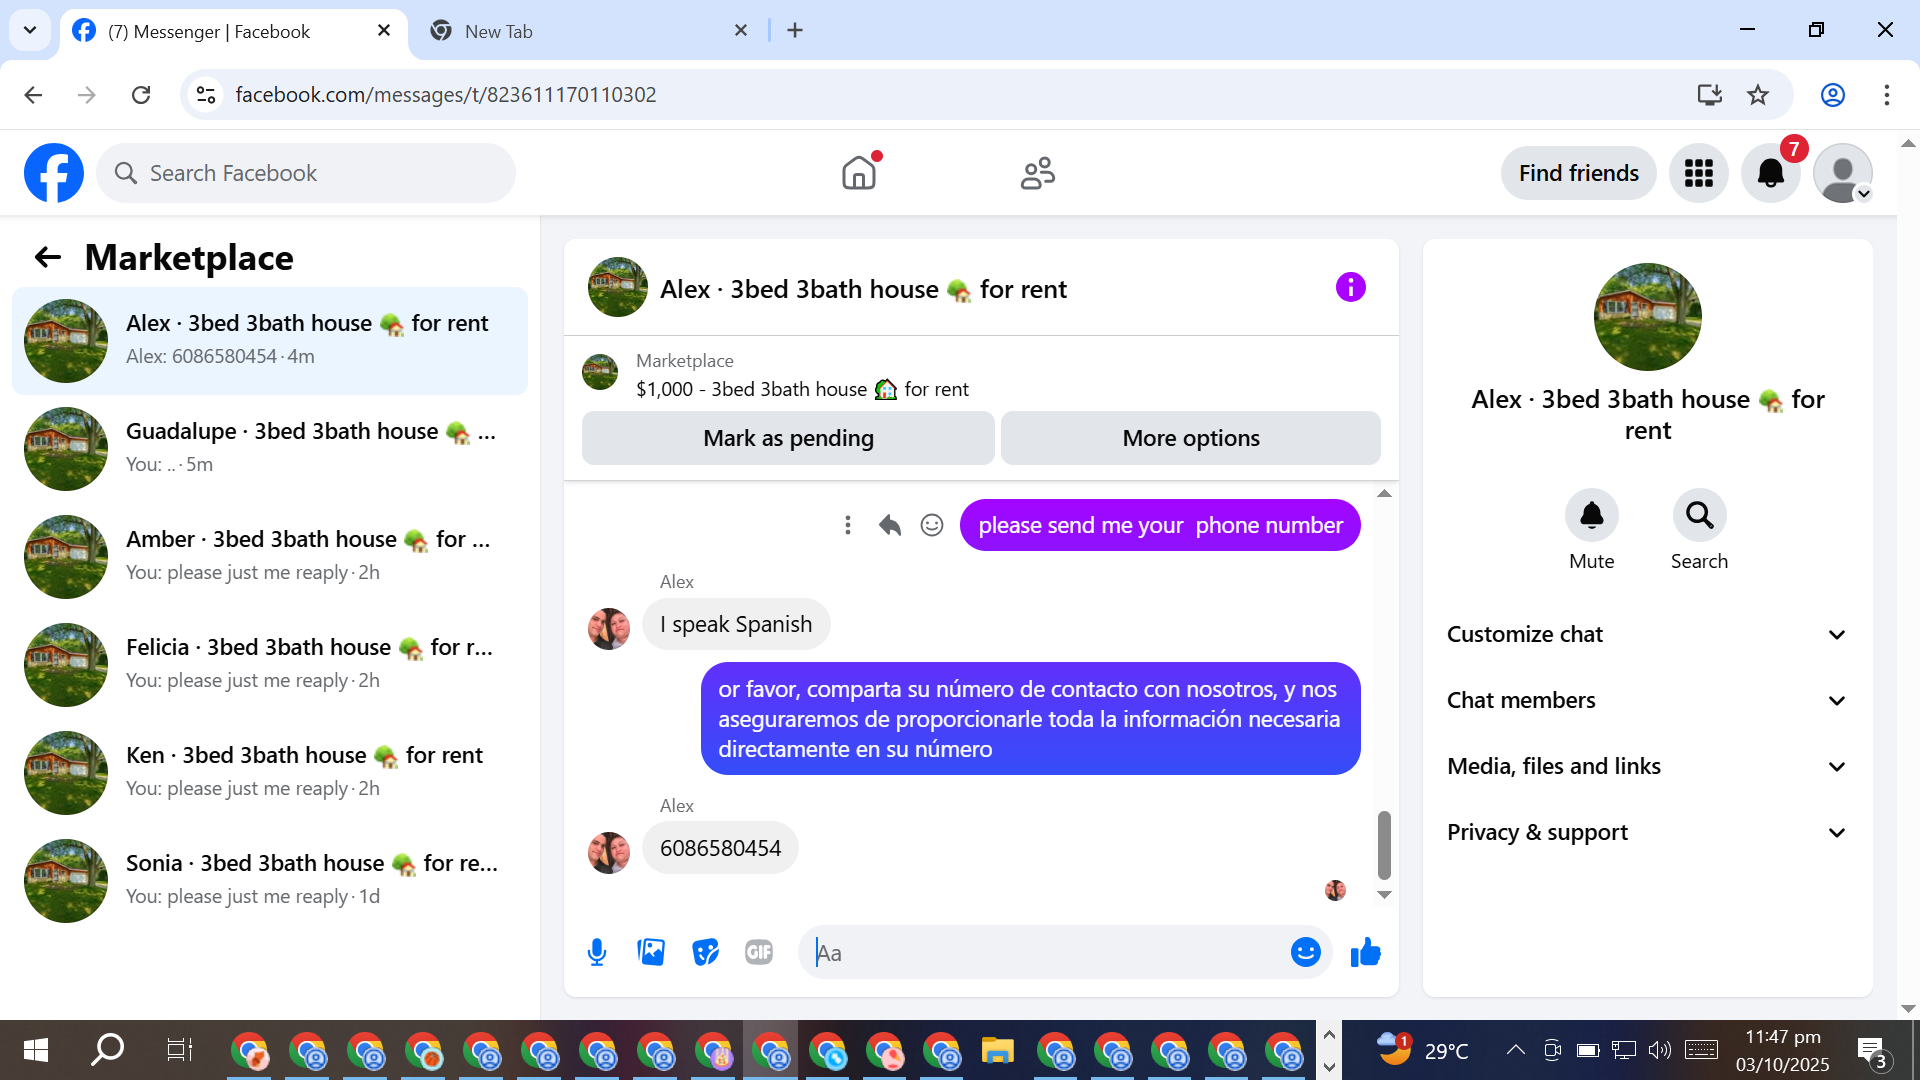The image size is (1920, 1080).
Task: Open the Guadalupe conversation
Action: pos(270,449)
